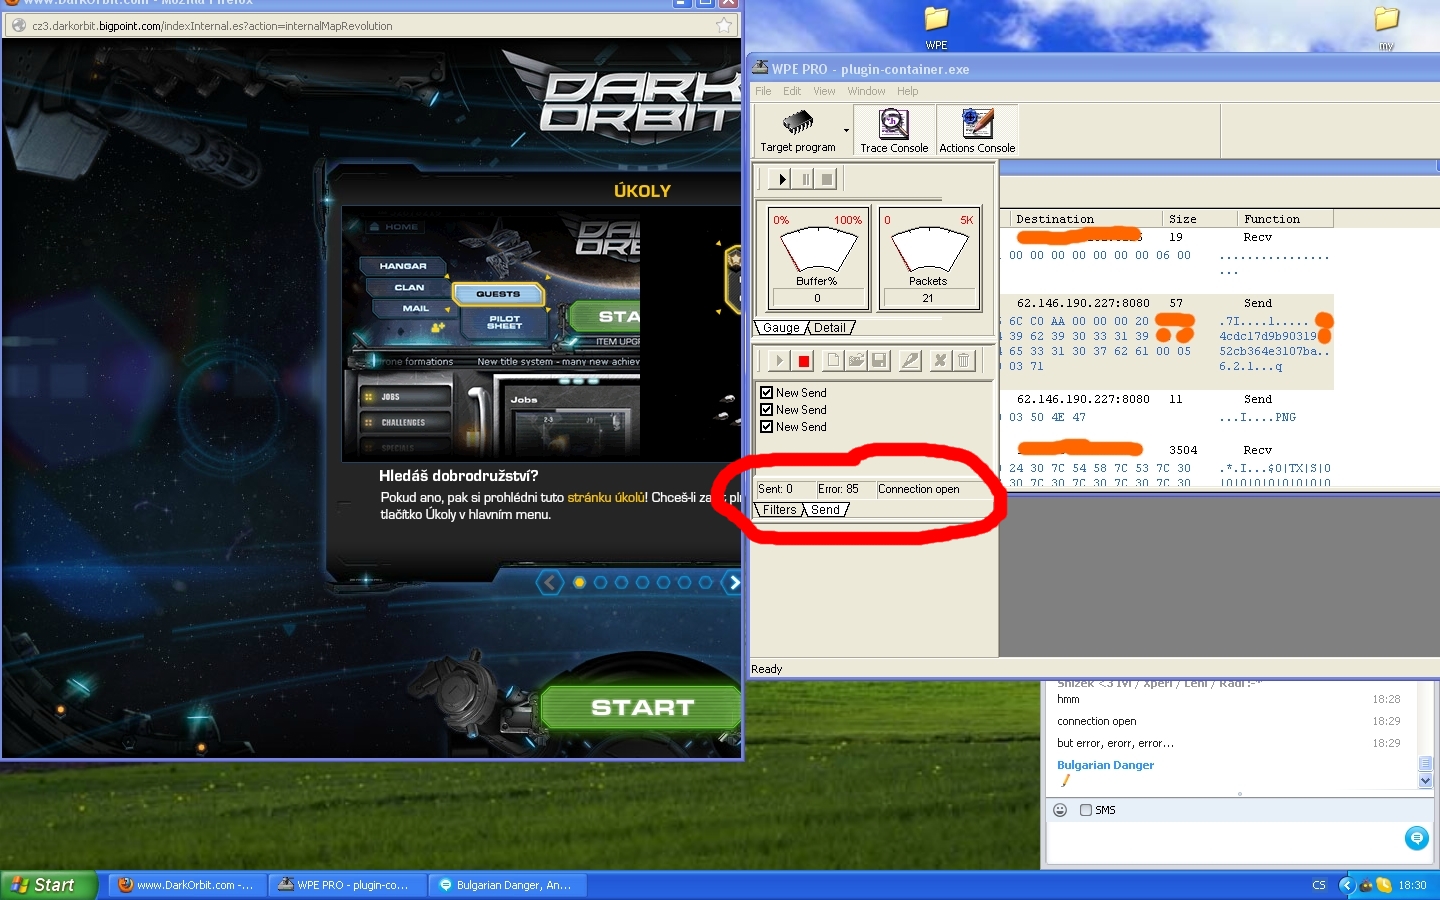Click the Size column header
1440x900 pixels.
click(1198, 219)
